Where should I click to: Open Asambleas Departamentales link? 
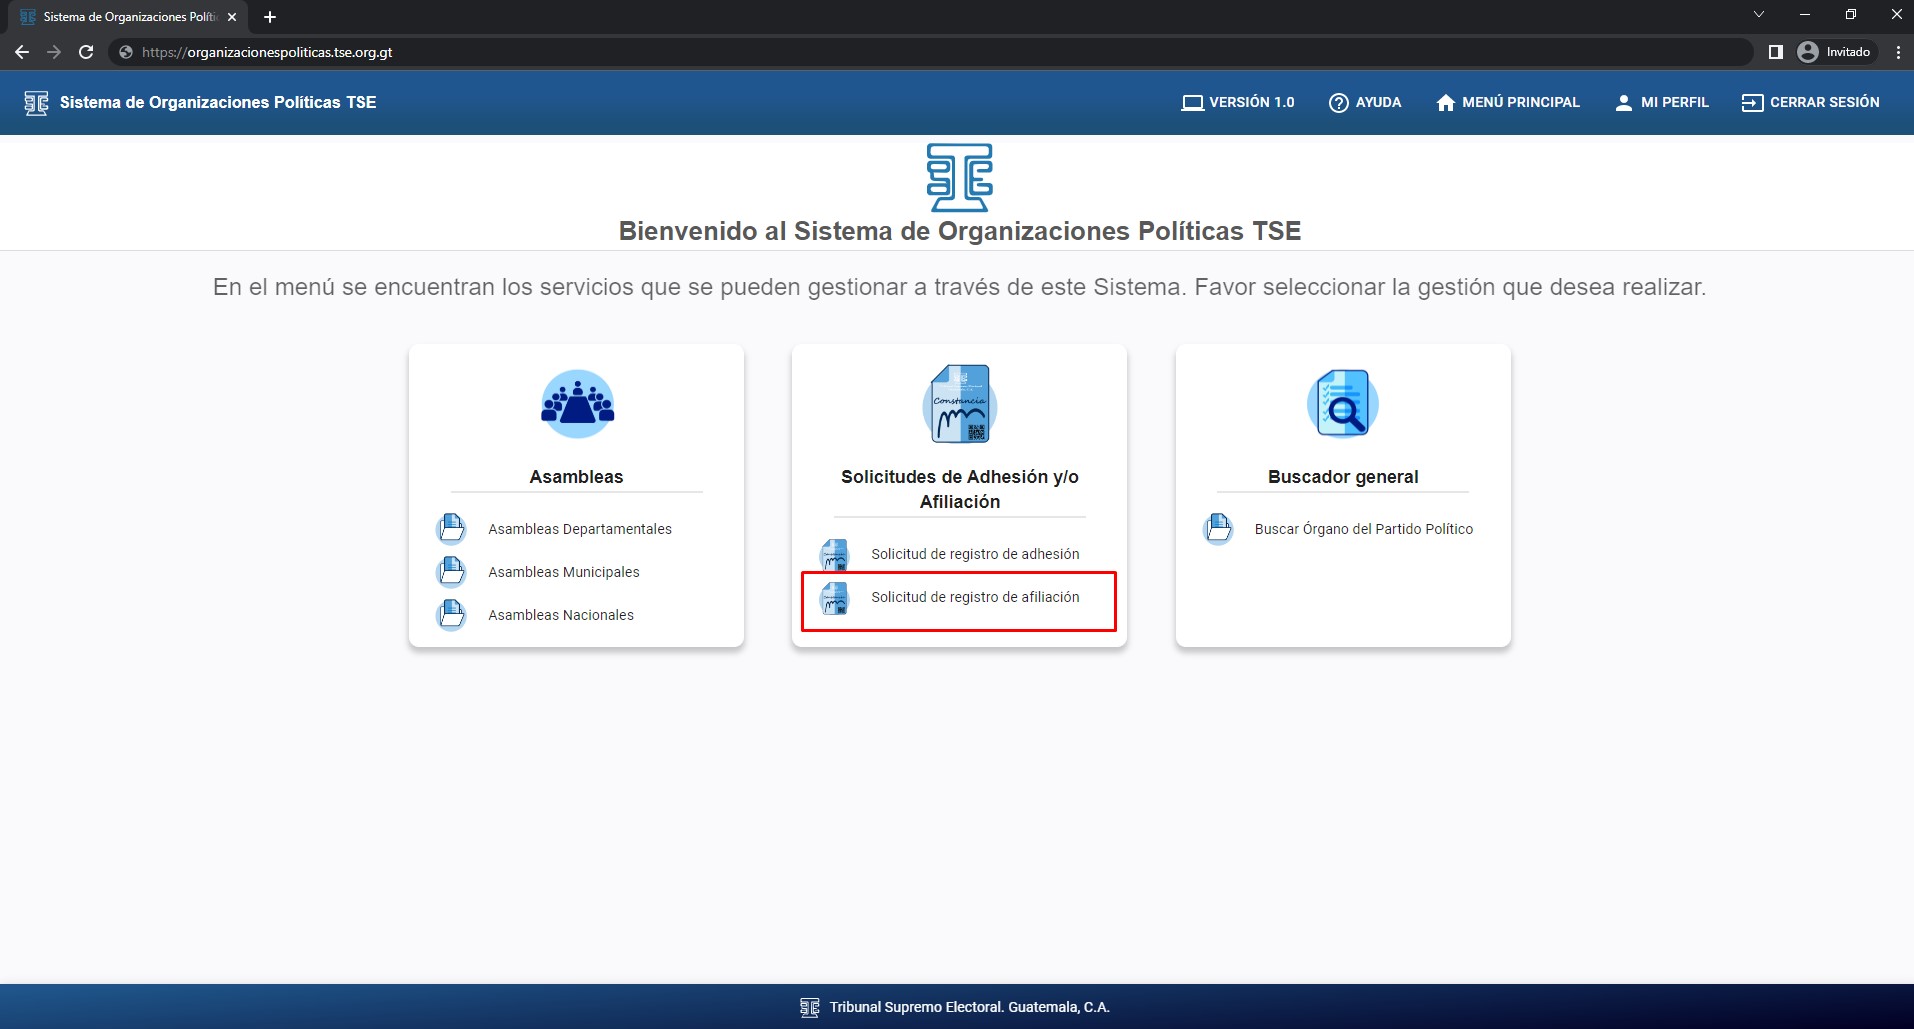coord(579,529)
